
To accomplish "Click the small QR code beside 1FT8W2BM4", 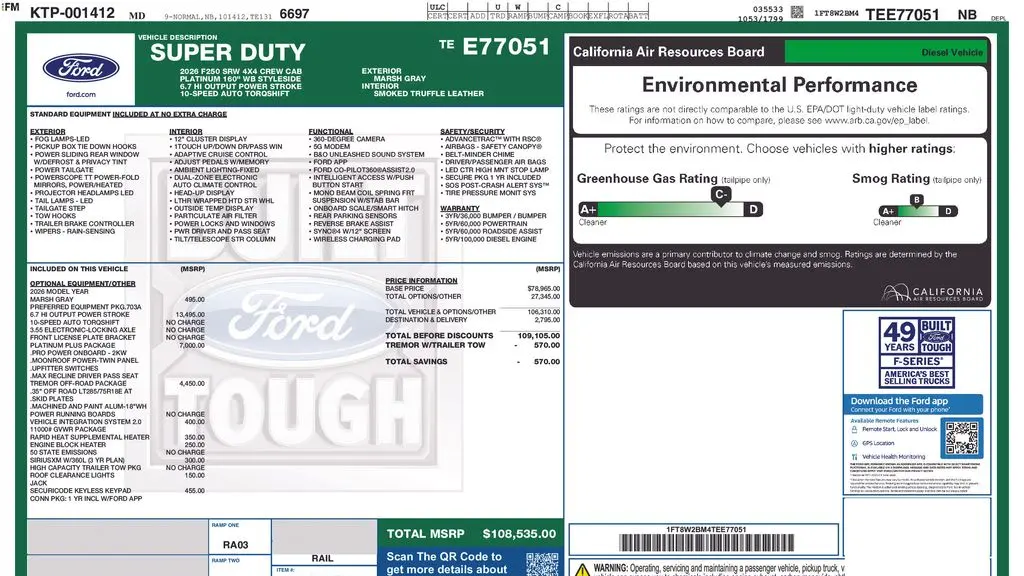I will 797,12.
